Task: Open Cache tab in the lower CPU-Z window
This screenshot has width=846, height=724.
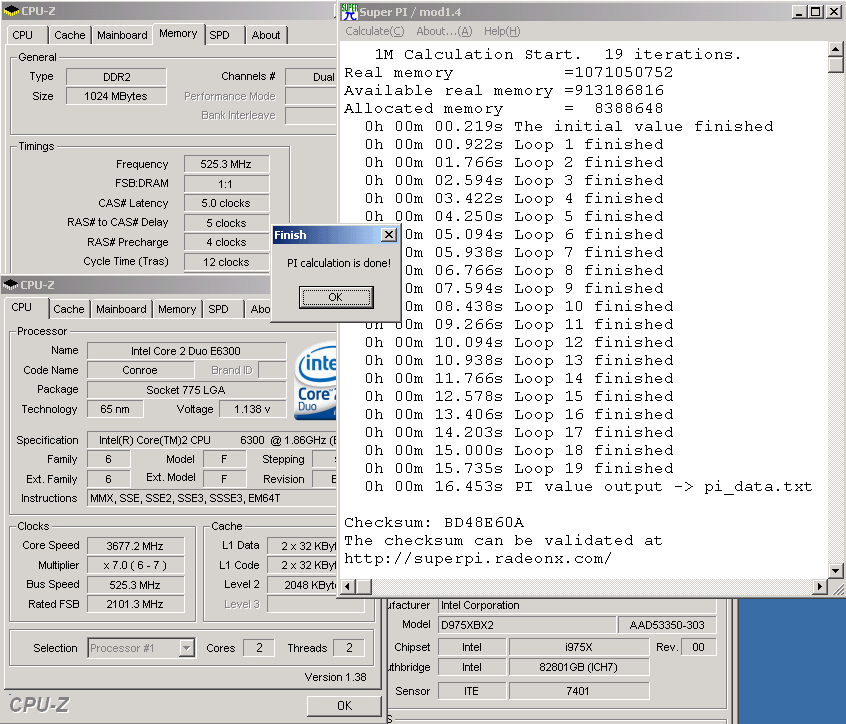Action: tap(69, 309)
